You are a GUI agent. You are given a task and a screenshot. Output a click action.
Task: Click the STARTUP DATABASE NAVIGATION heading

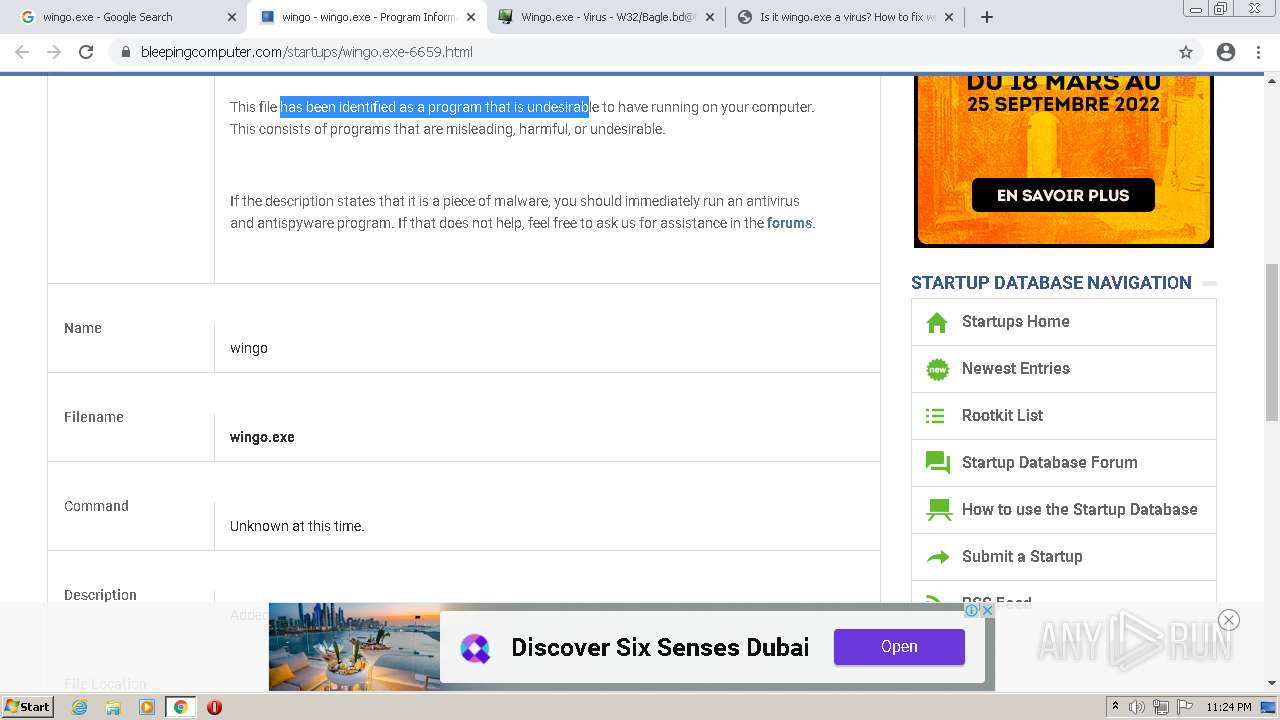pyautogui.click(x=1051, y=283)
